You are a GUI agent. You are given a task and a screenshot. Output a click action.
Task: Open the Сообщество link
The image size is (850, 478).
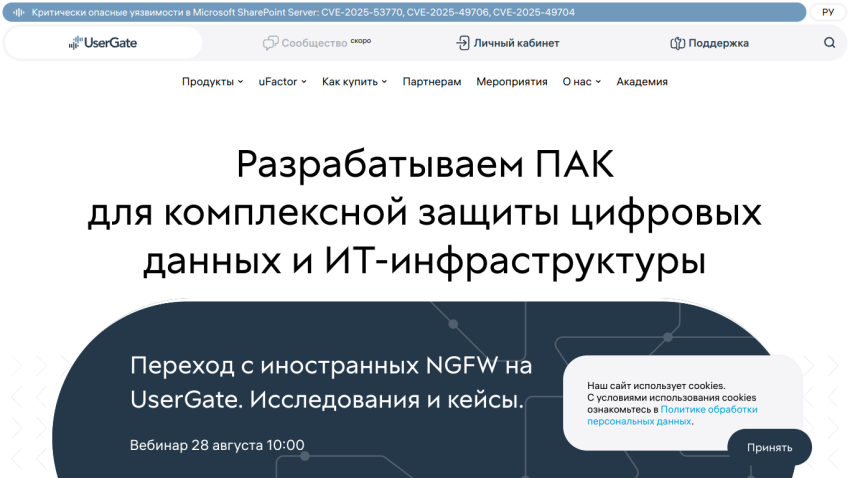pyautogui.click(x=314, y=43)
